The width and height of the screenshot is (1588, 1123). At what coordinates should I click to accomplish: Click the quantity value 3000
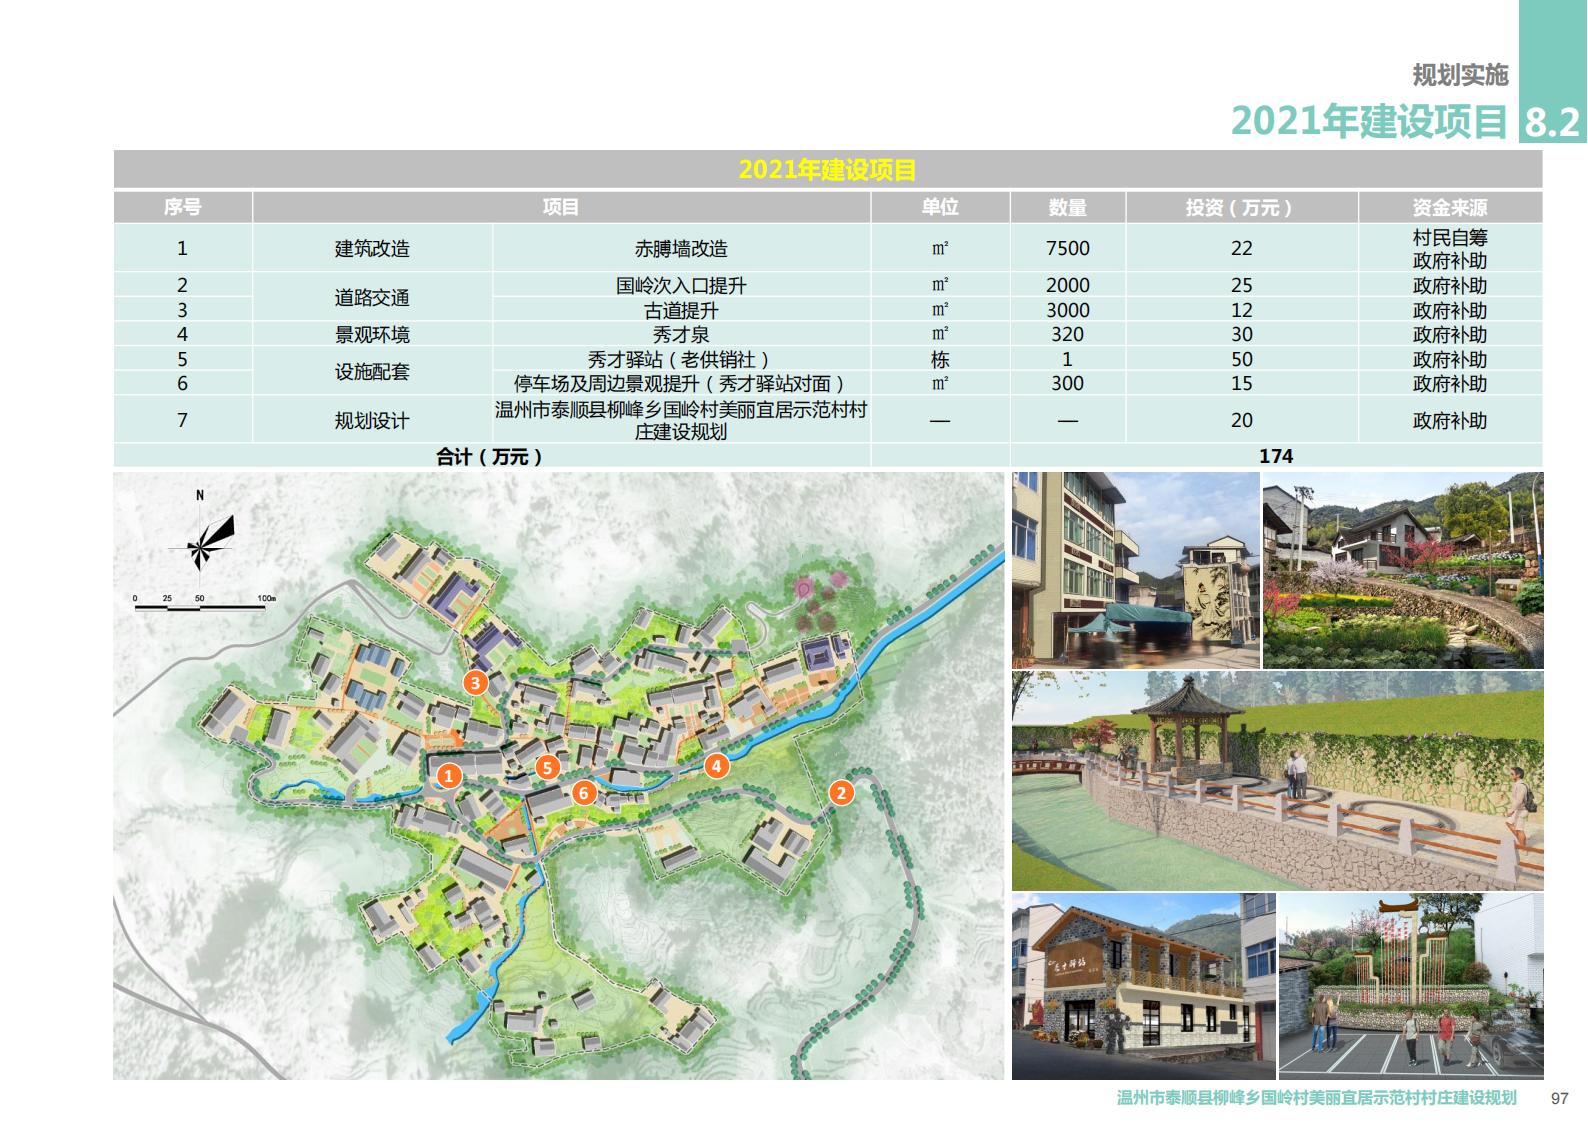click(x=1068, y=310)
